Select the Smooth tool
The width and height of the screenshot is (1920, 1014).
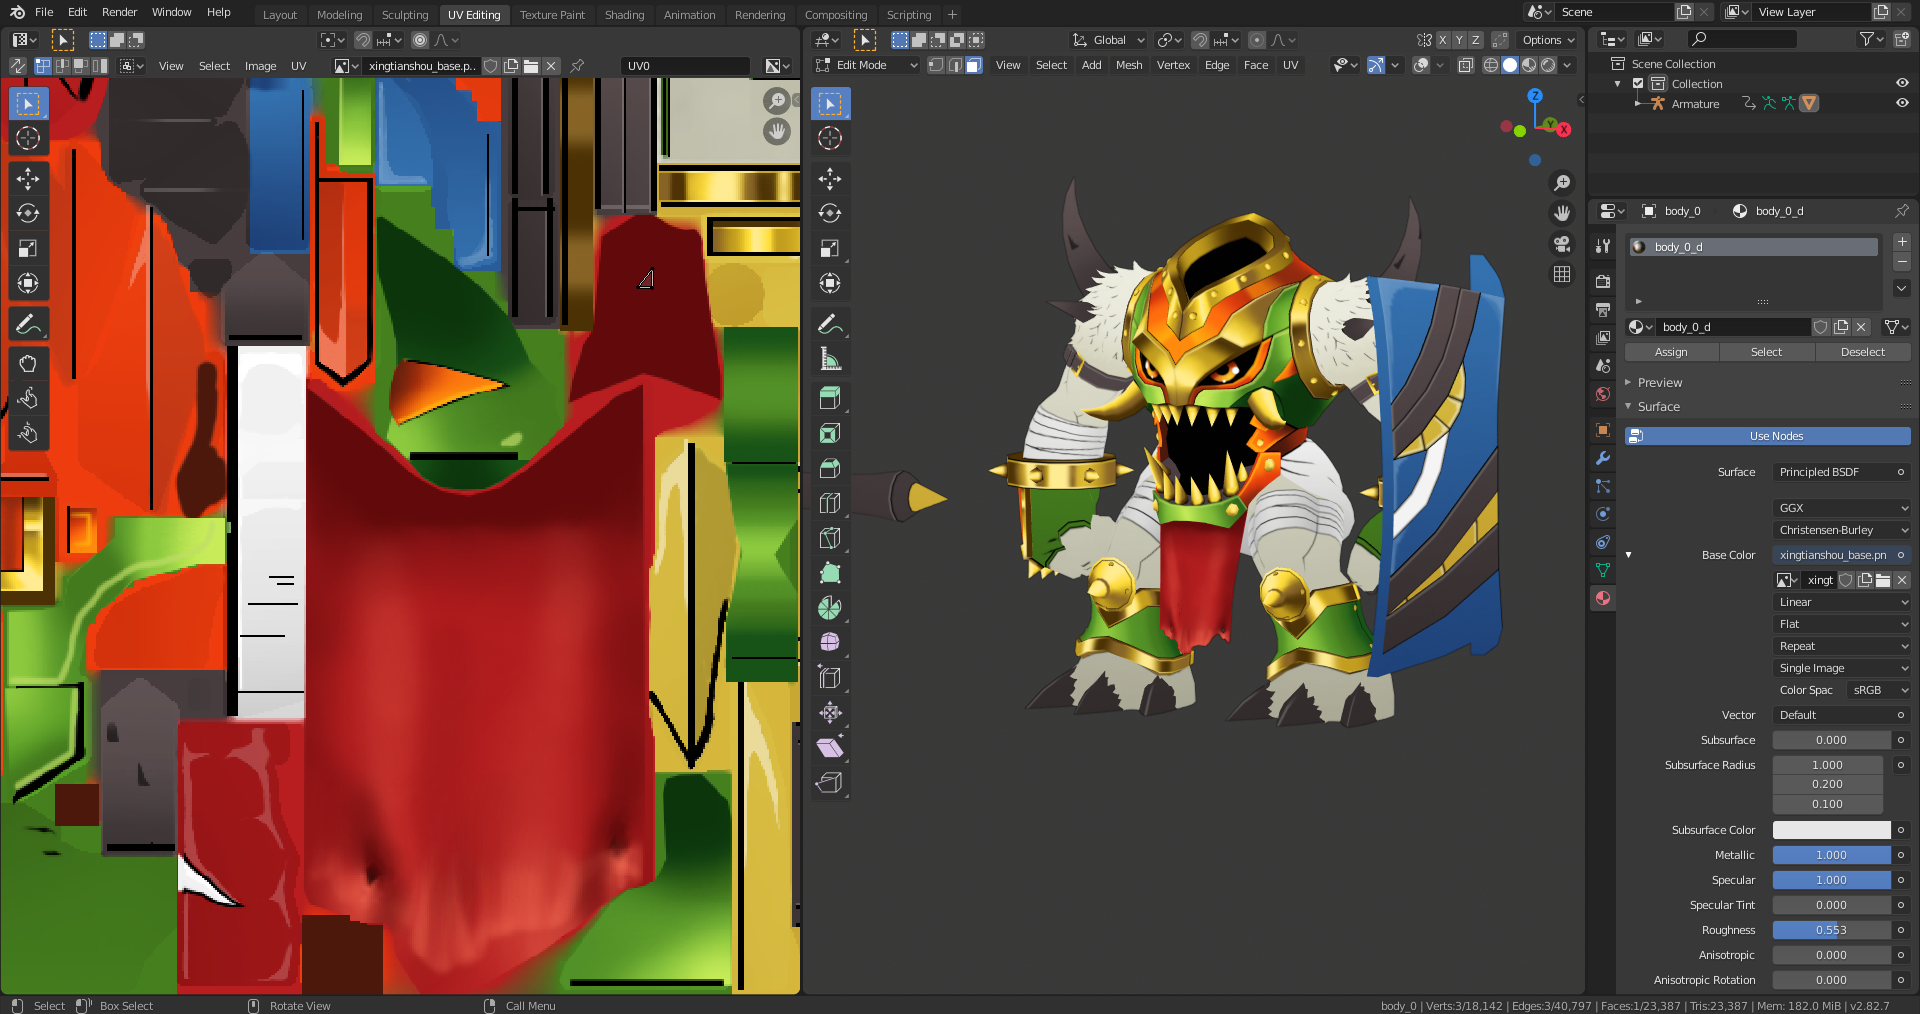[830, 642]
